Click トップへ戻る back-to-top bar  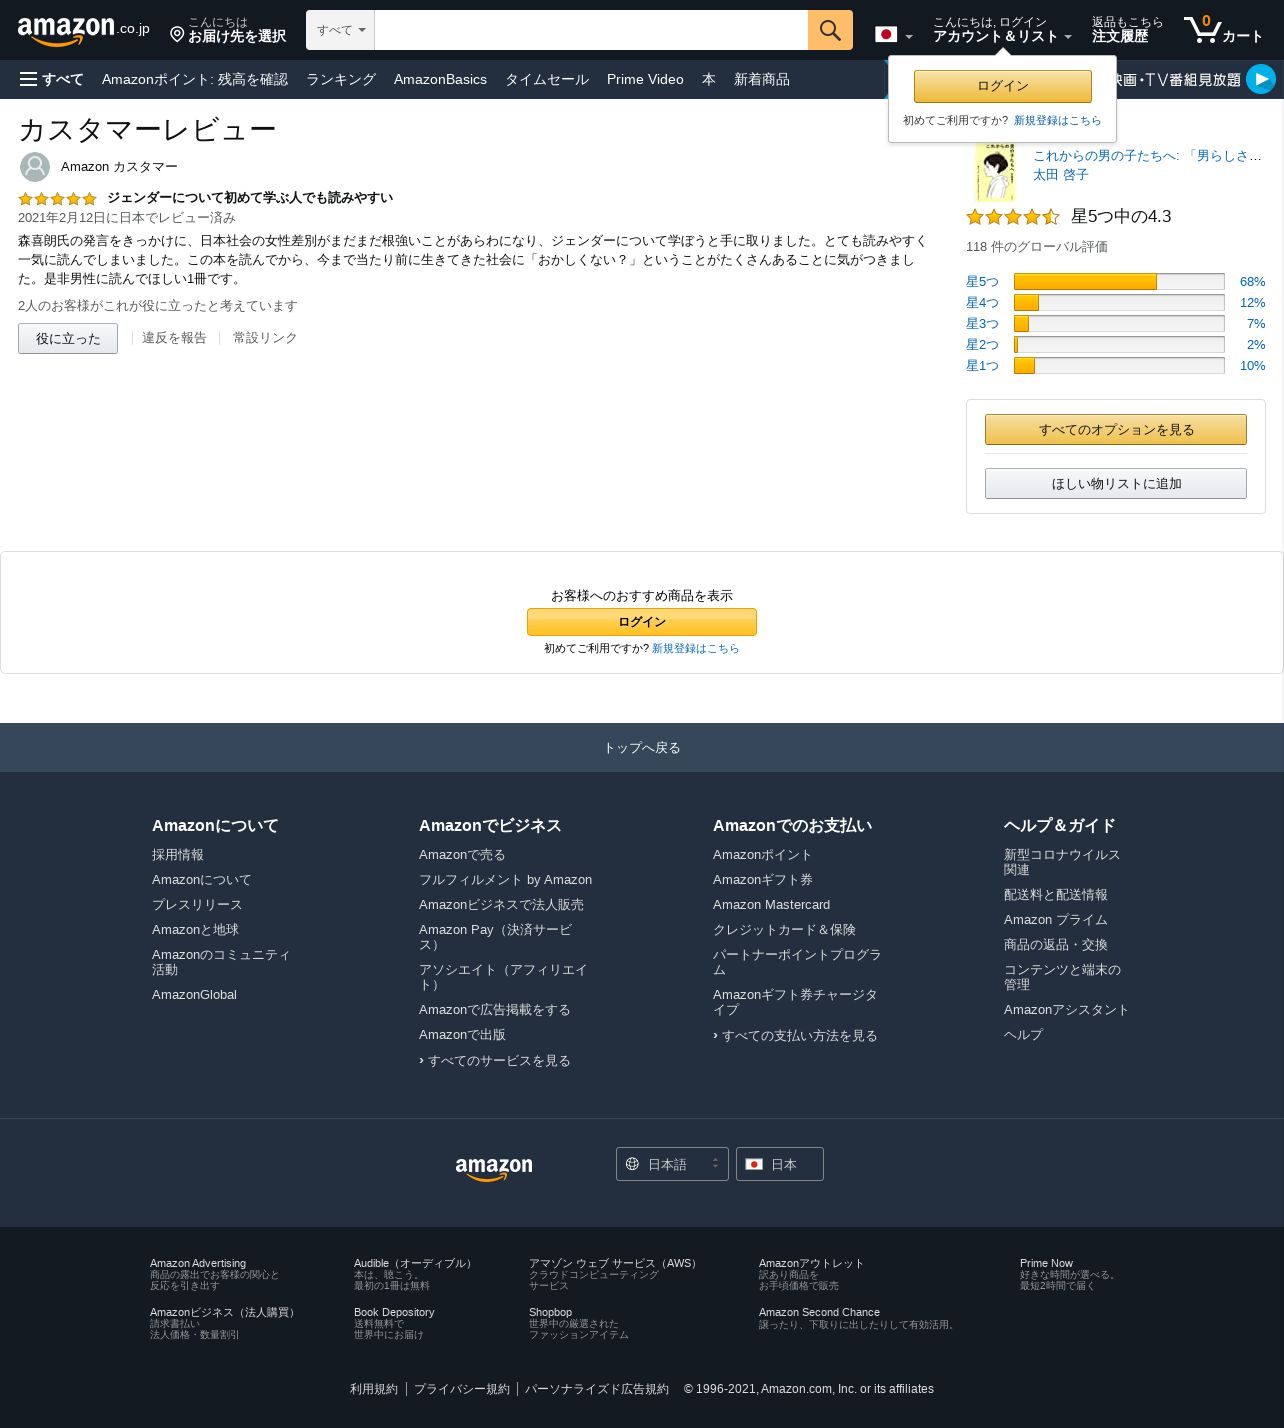(642, 747)
